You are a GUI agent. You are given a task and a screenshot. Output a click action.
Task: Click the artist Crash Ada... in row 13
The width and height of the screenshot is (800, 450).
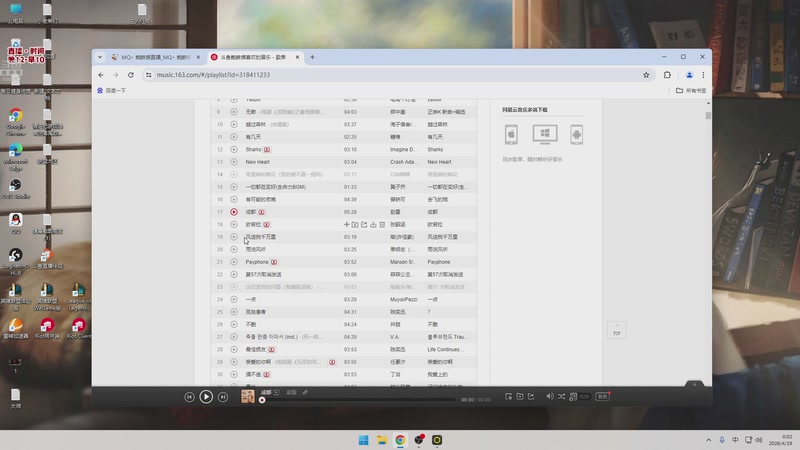coord(402,162)
